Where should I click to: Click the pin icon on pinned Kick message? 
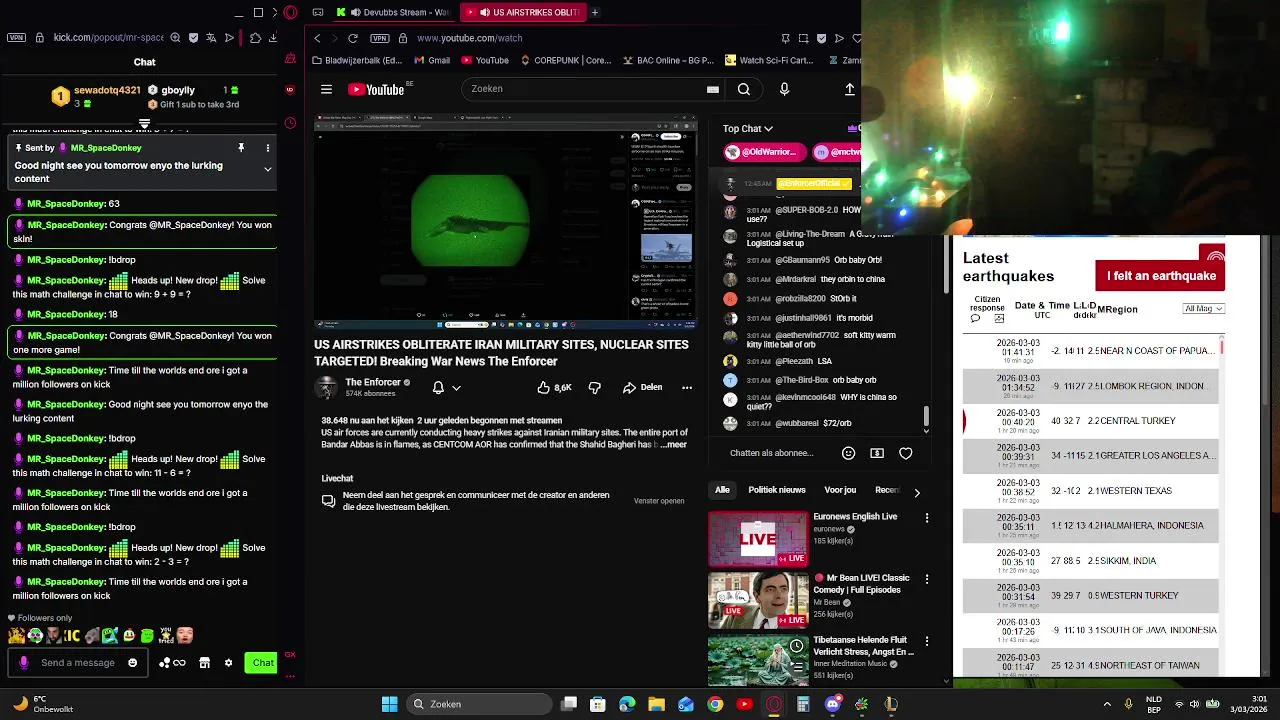click(241, 148)
